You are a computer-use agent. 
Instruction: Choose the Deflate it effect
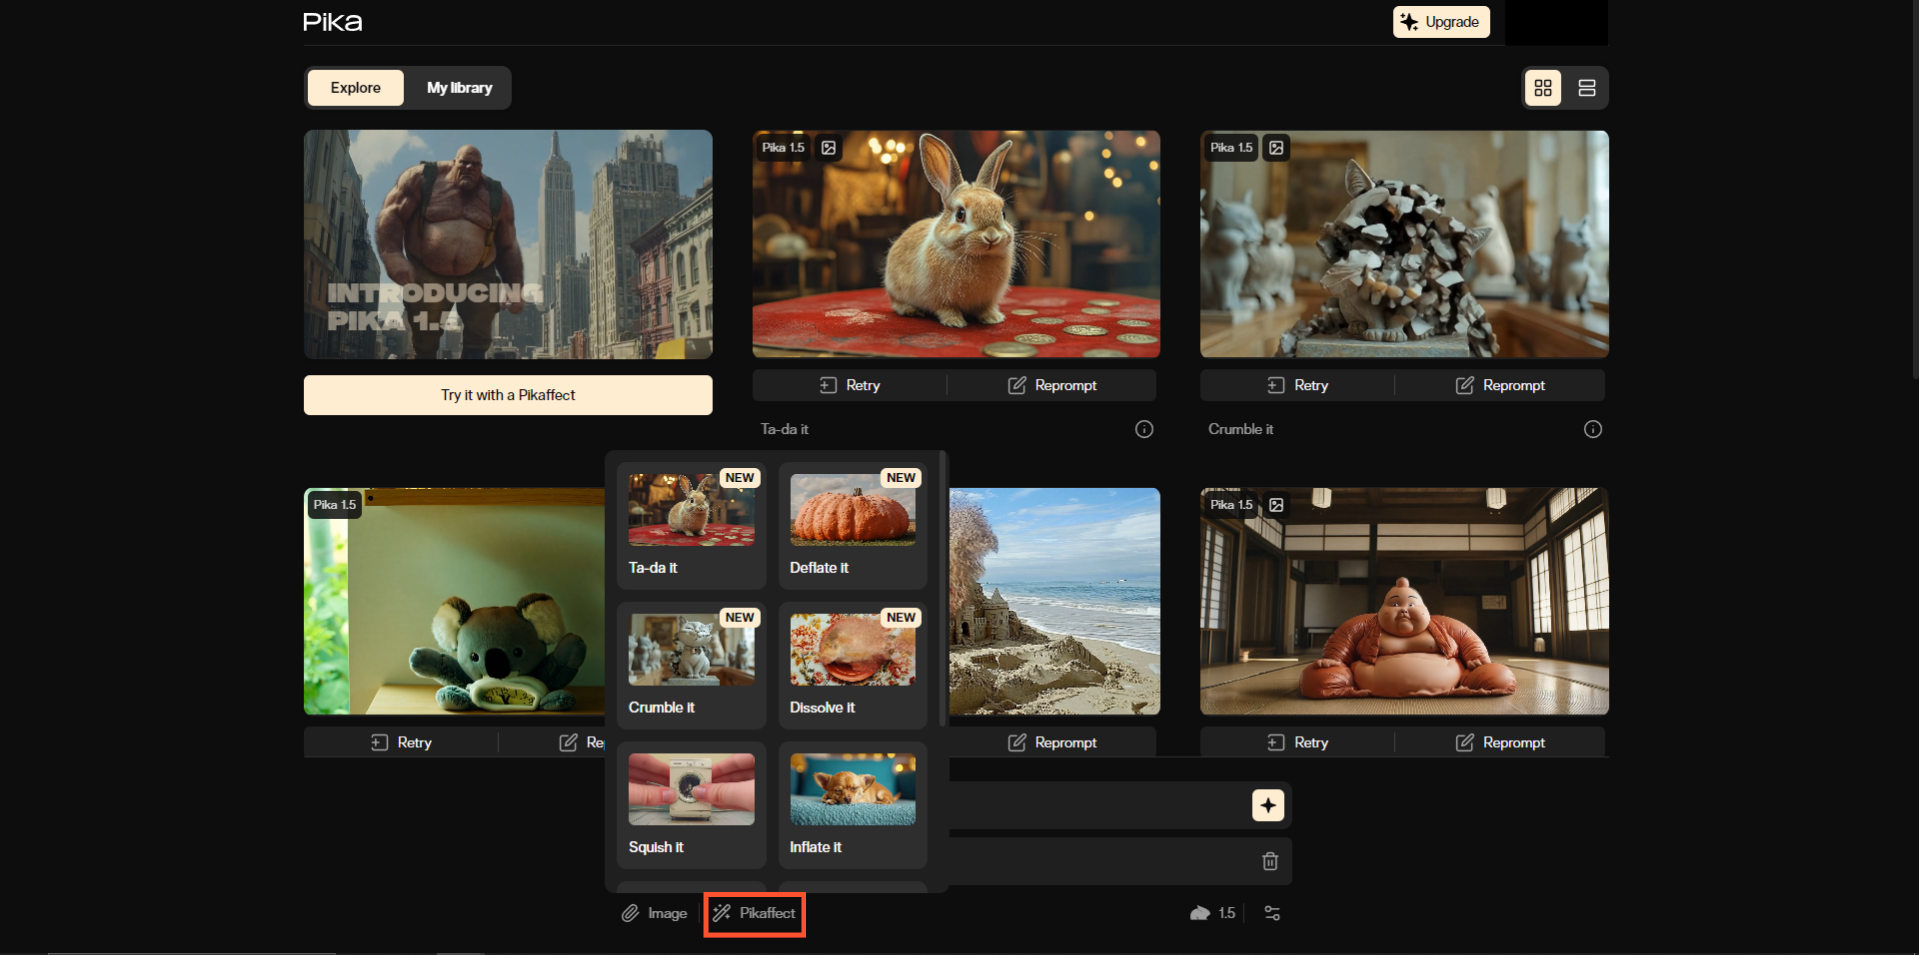852,525
